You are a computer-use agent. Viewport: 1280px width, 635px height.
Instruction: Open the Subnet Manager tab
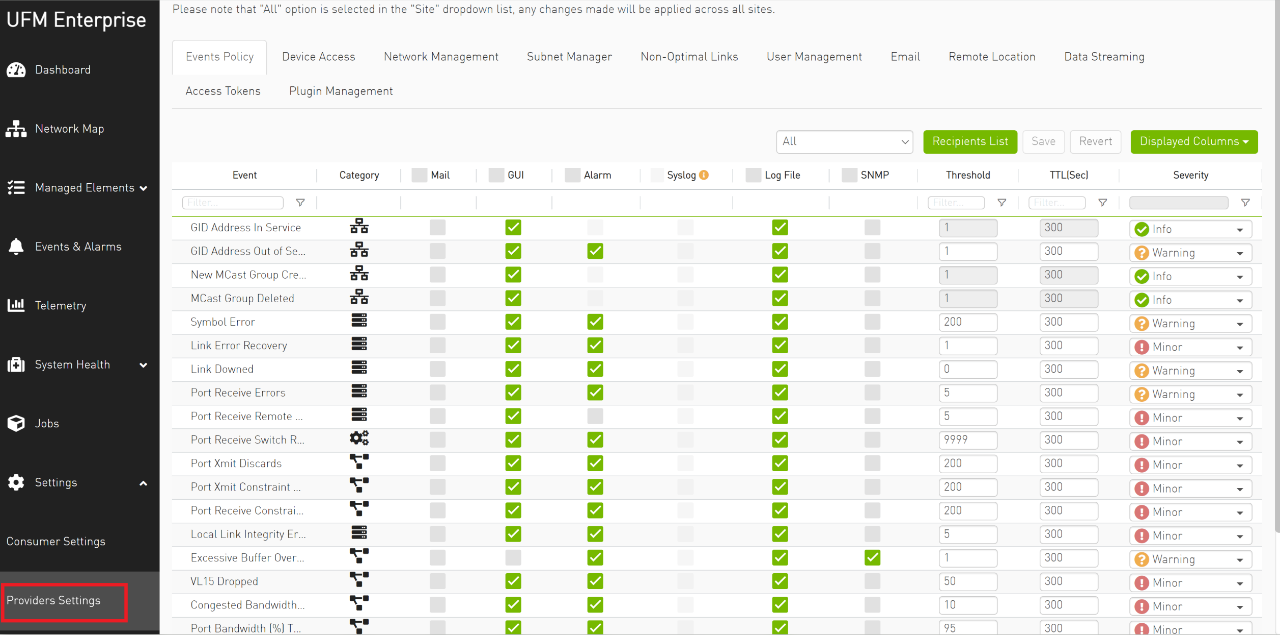569,56
